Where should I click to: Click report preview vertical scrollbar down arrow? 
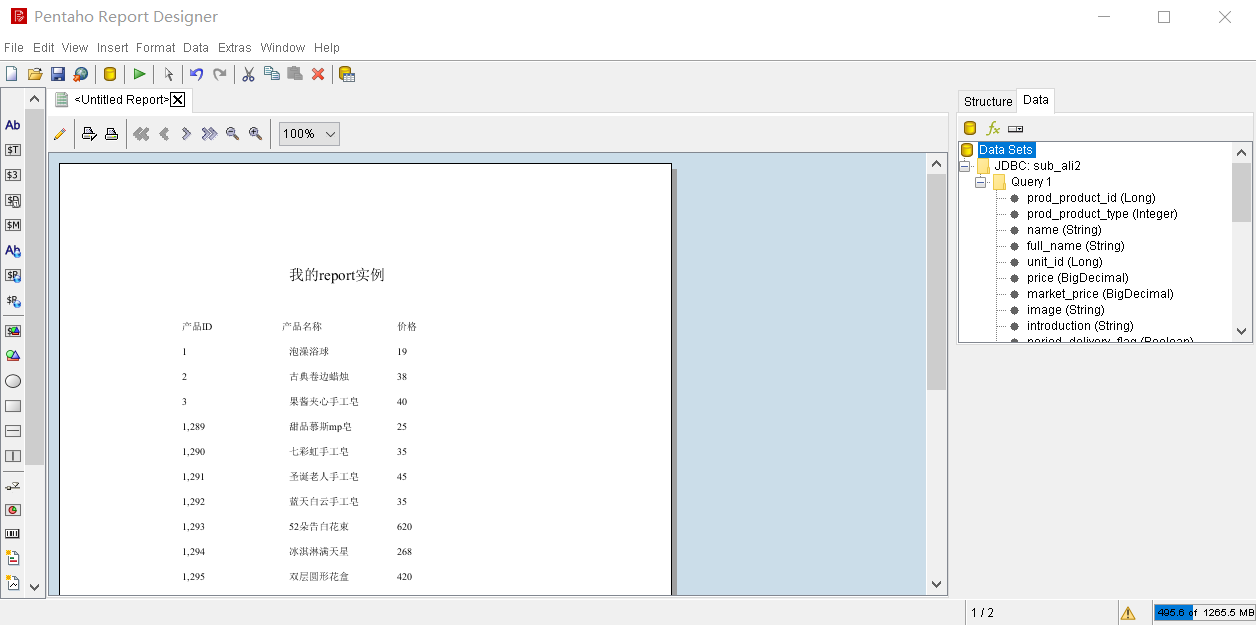pyautogui.click(x=936, y=585)
